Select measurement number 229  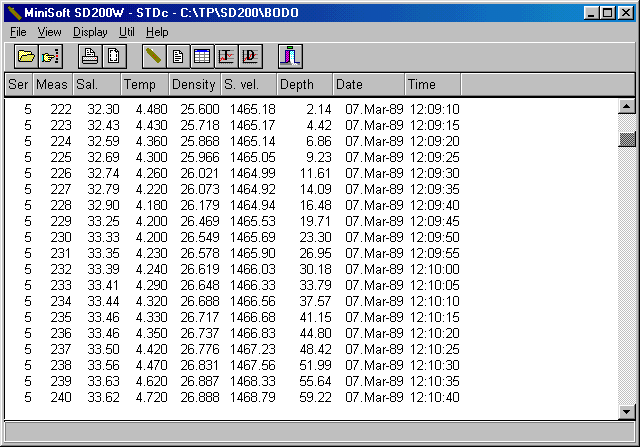point(61,221)
